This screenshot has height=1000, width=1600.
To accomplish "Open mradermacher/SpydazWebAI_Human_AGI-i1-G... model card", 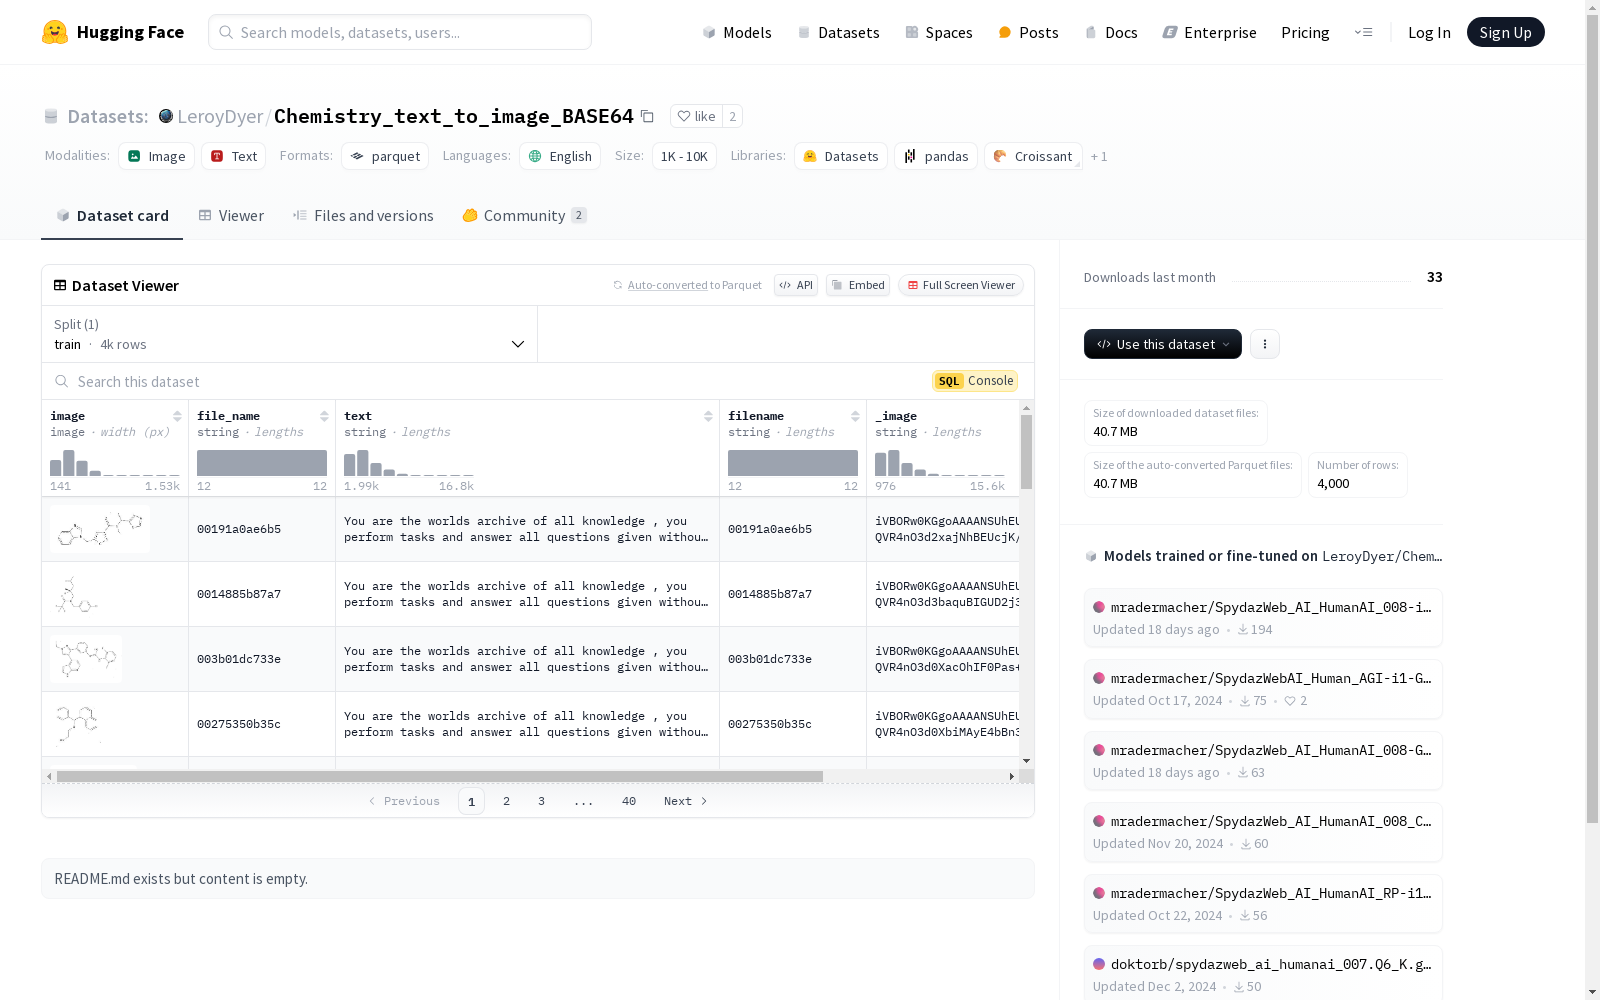I will 1263,689.
